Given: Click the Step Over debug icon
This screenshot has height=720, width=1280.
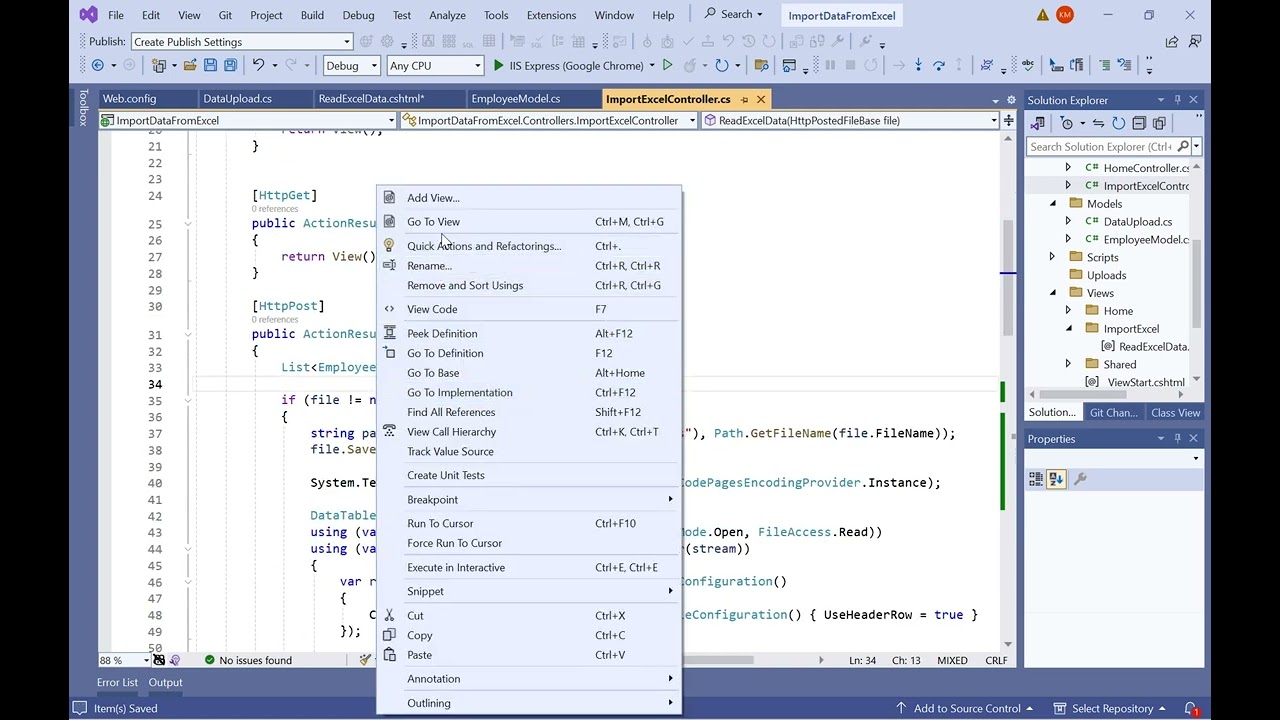Looking at the screenshot, I should pyautogui.click(x=938, y=65).
